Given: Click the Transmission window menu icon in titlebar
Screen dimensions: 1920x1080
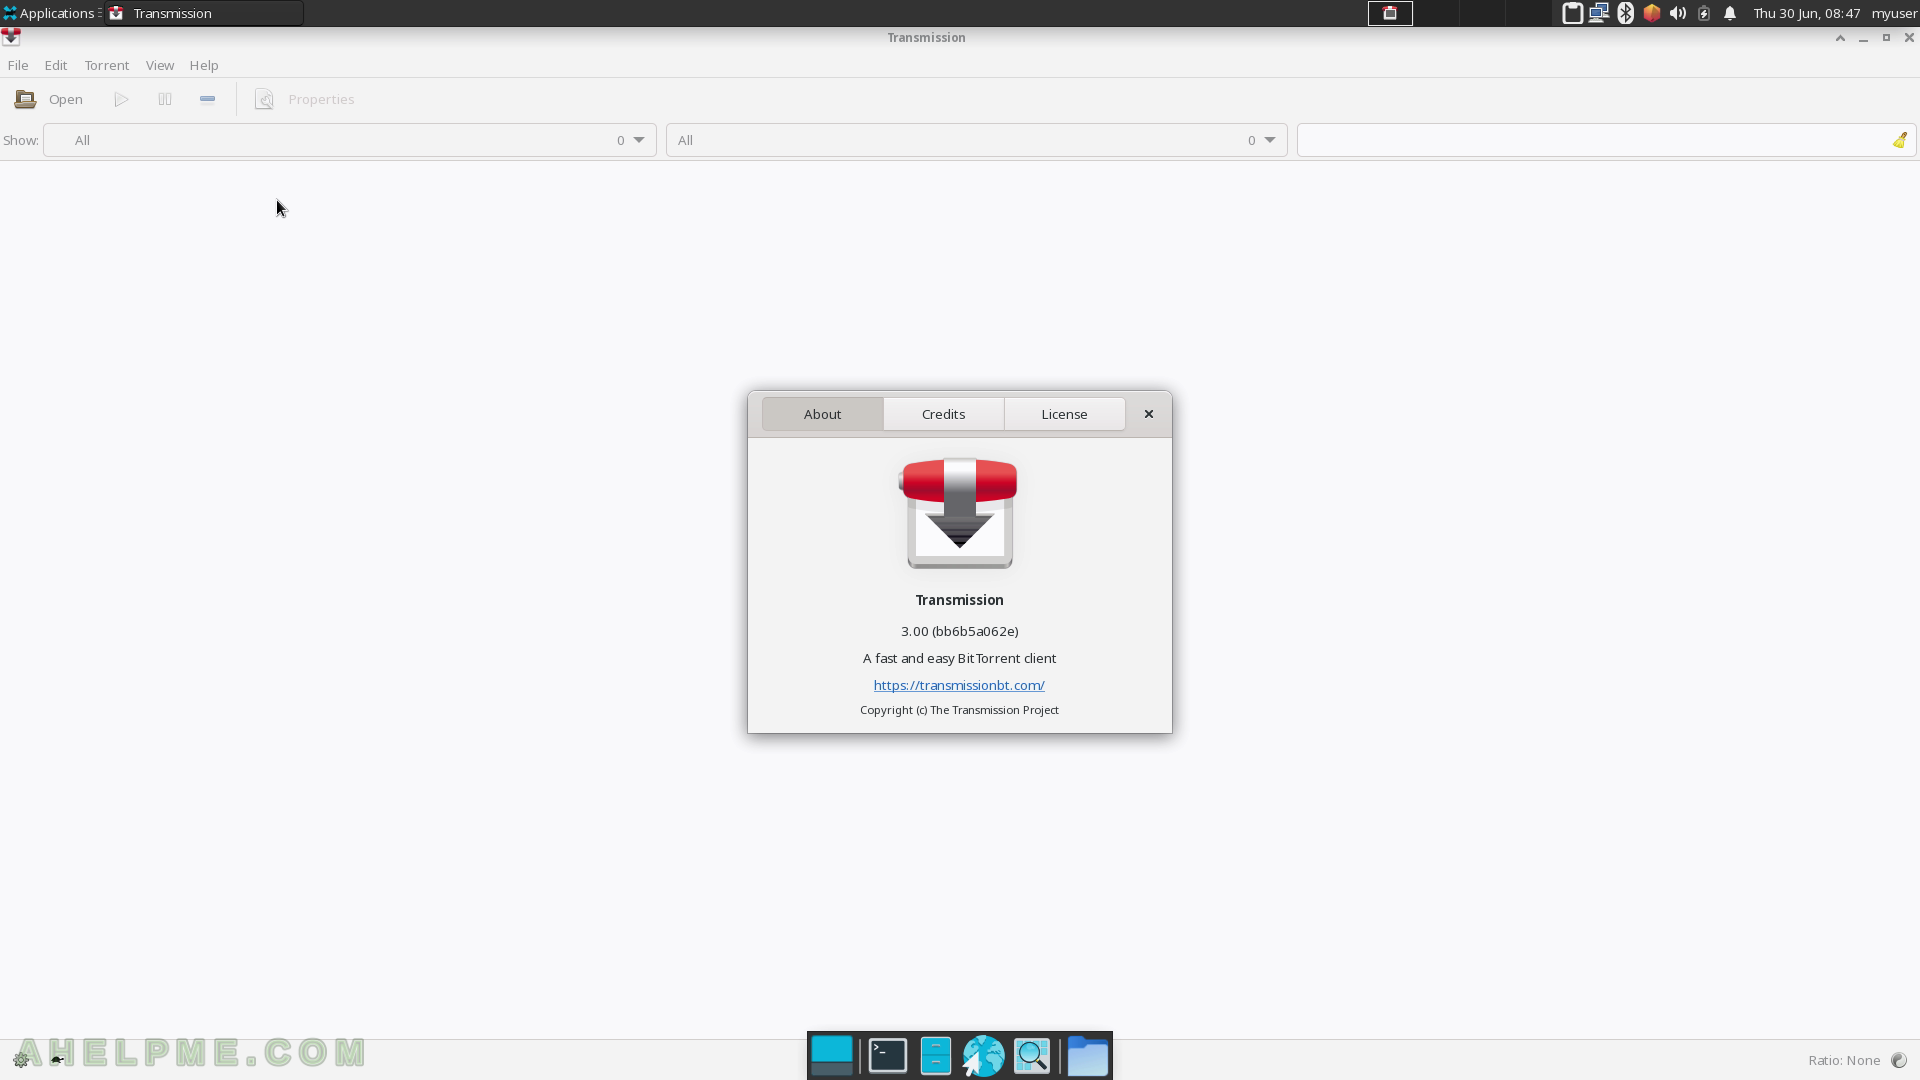Looking at the screenshot, I should (11, 37).
